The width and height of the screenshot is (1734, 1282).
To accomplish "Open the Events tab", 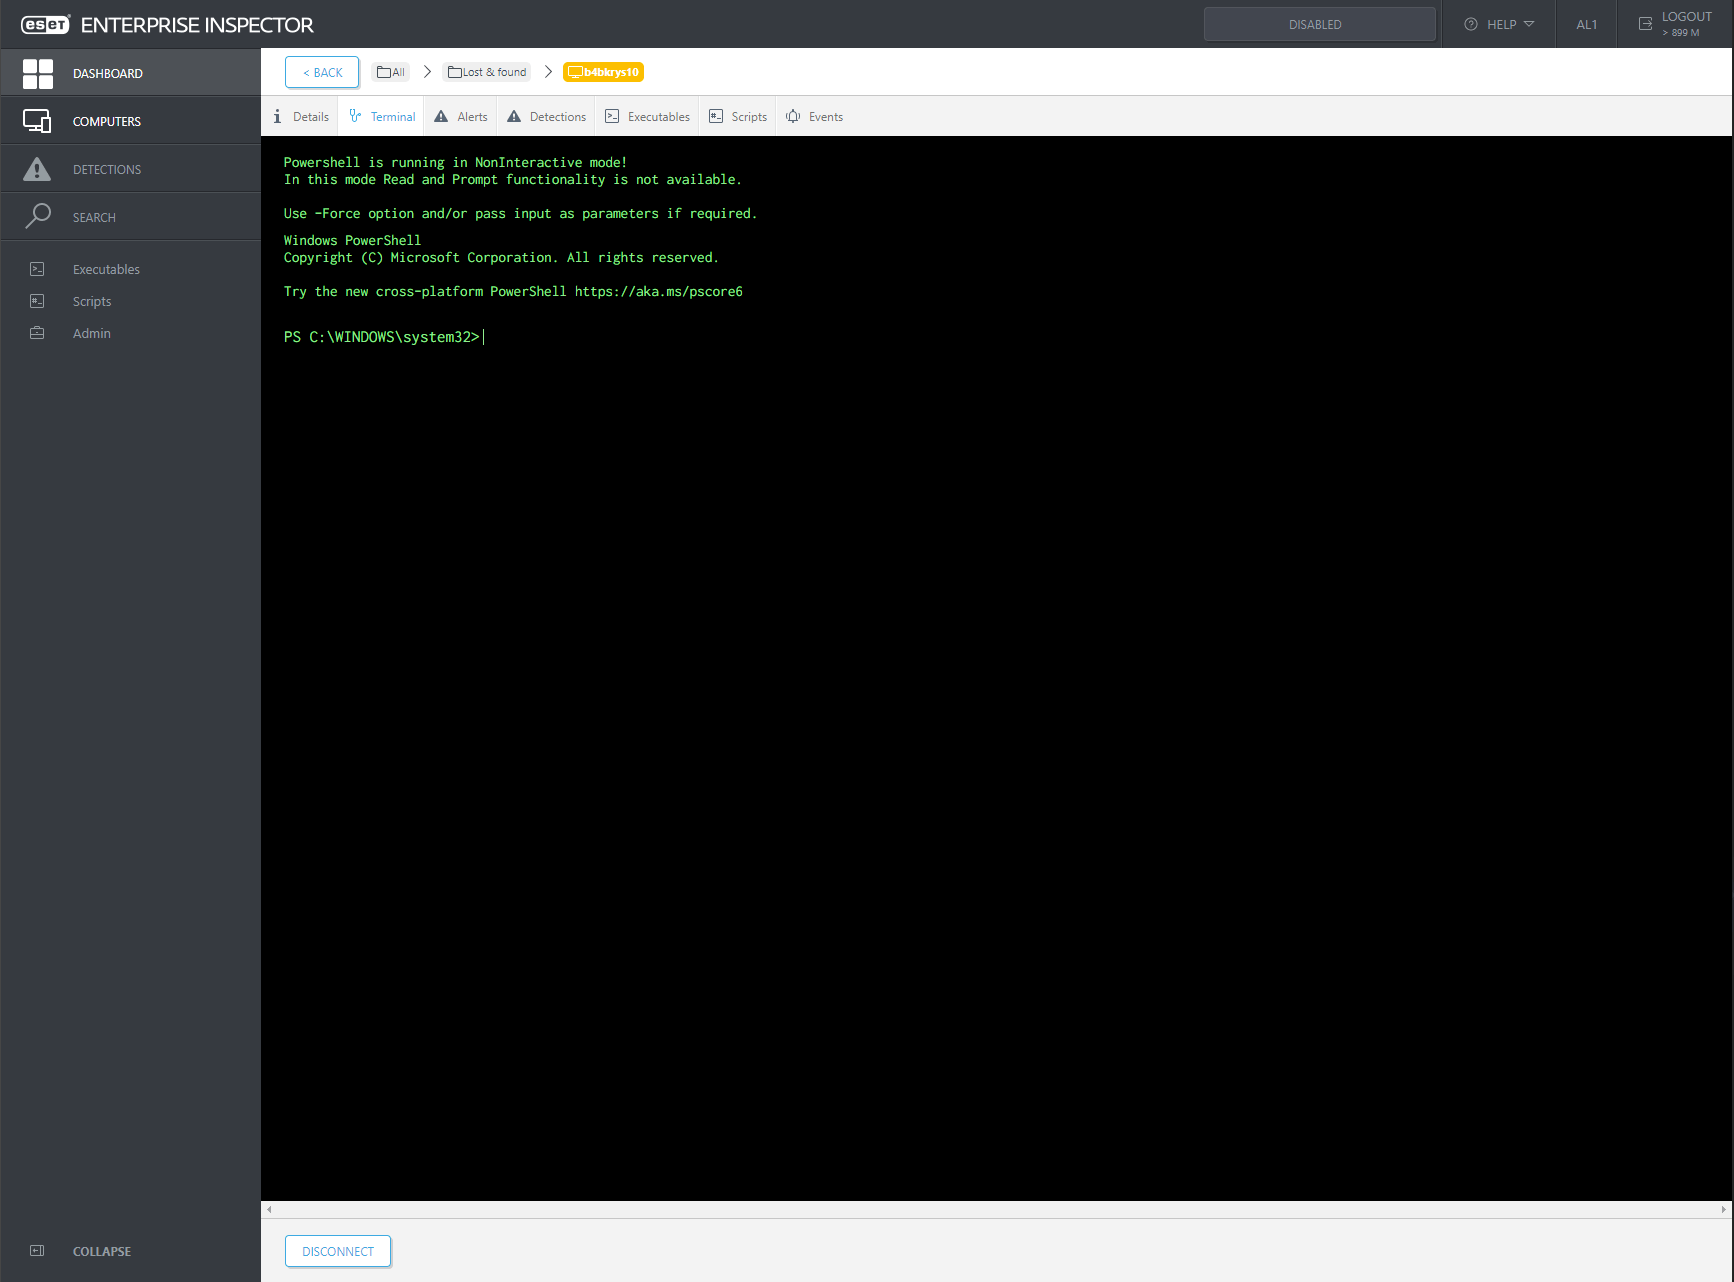I will (815, 116).
